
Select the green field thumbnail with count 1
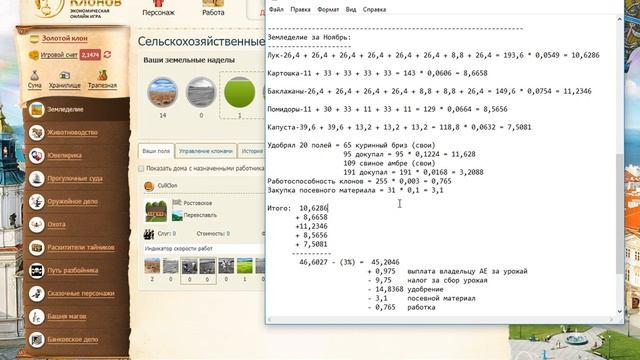(244, 266)
